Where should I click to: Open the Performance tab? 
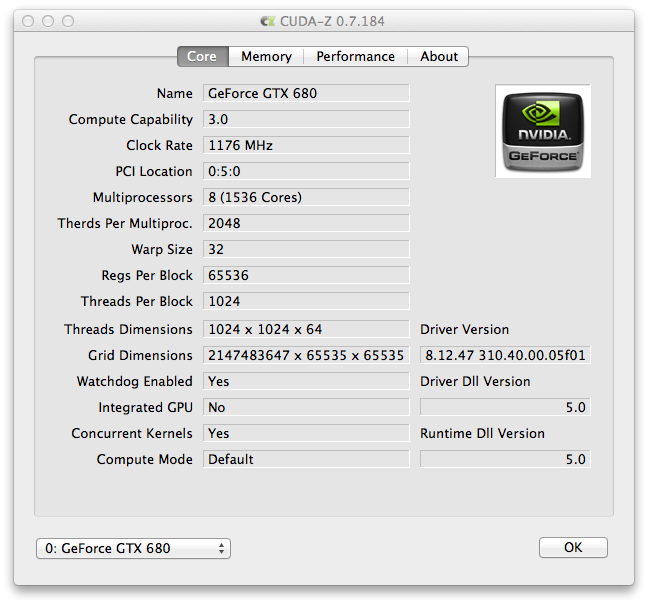[355, 57]
